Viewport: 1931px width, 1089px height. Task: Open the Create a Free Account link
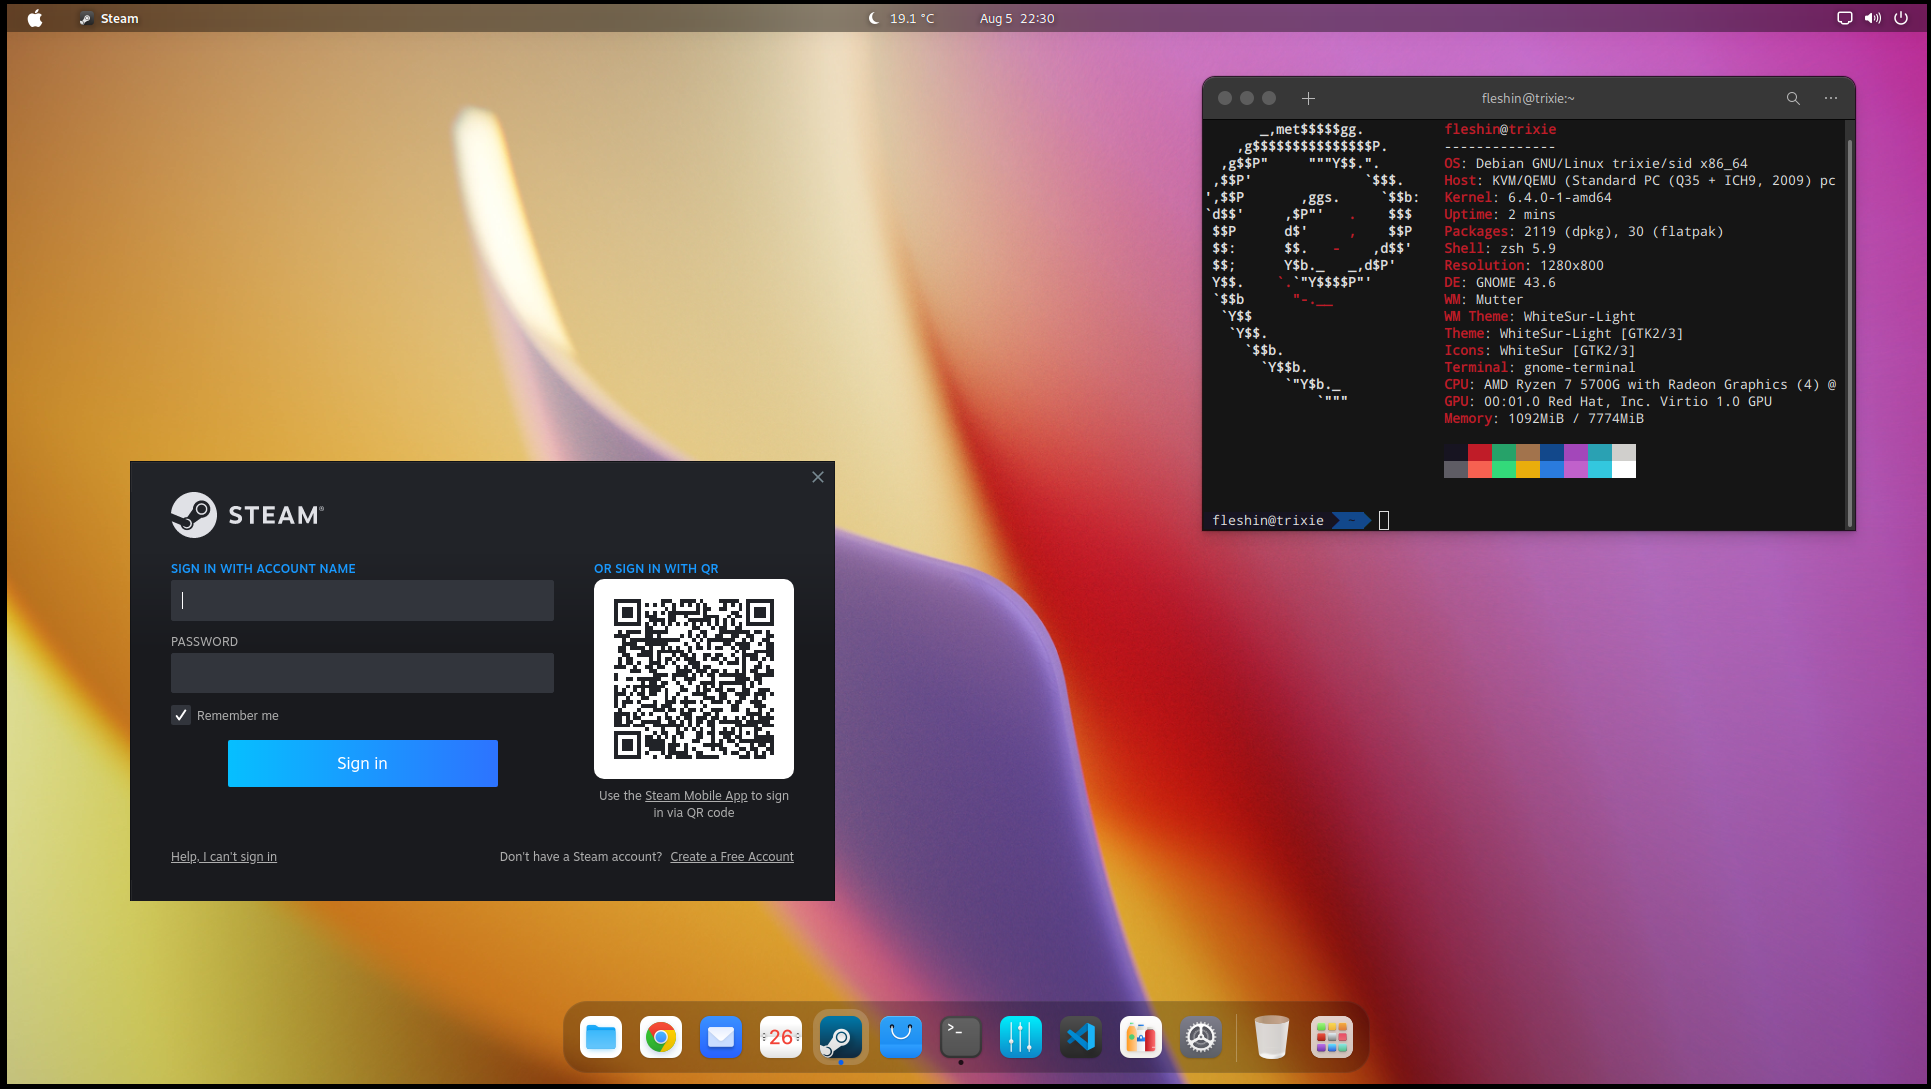coord(731,857)
